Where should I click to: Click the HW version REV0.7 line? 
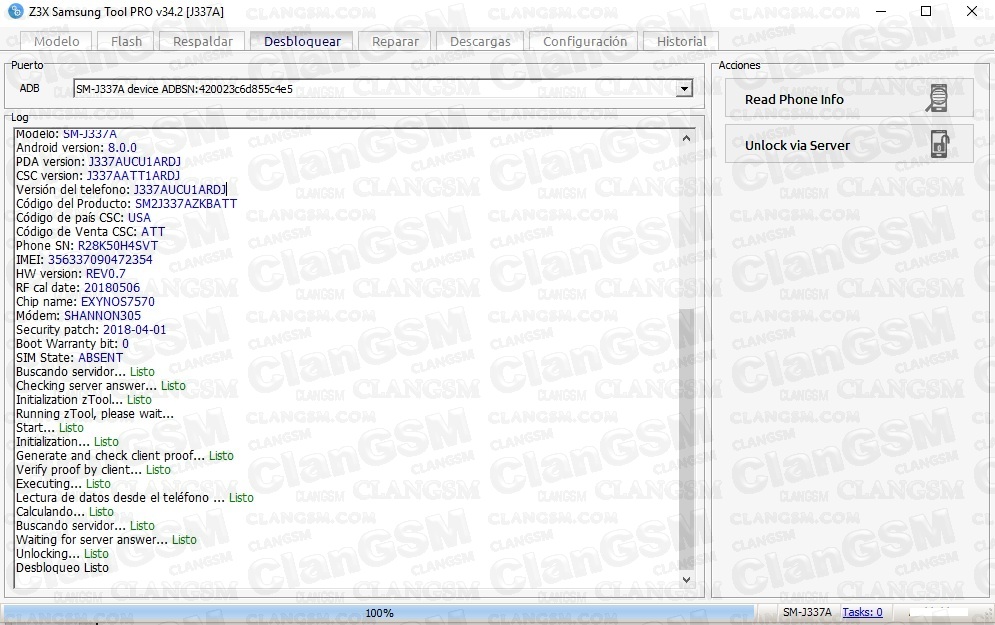pyautogui.click(x=70, y=273)
